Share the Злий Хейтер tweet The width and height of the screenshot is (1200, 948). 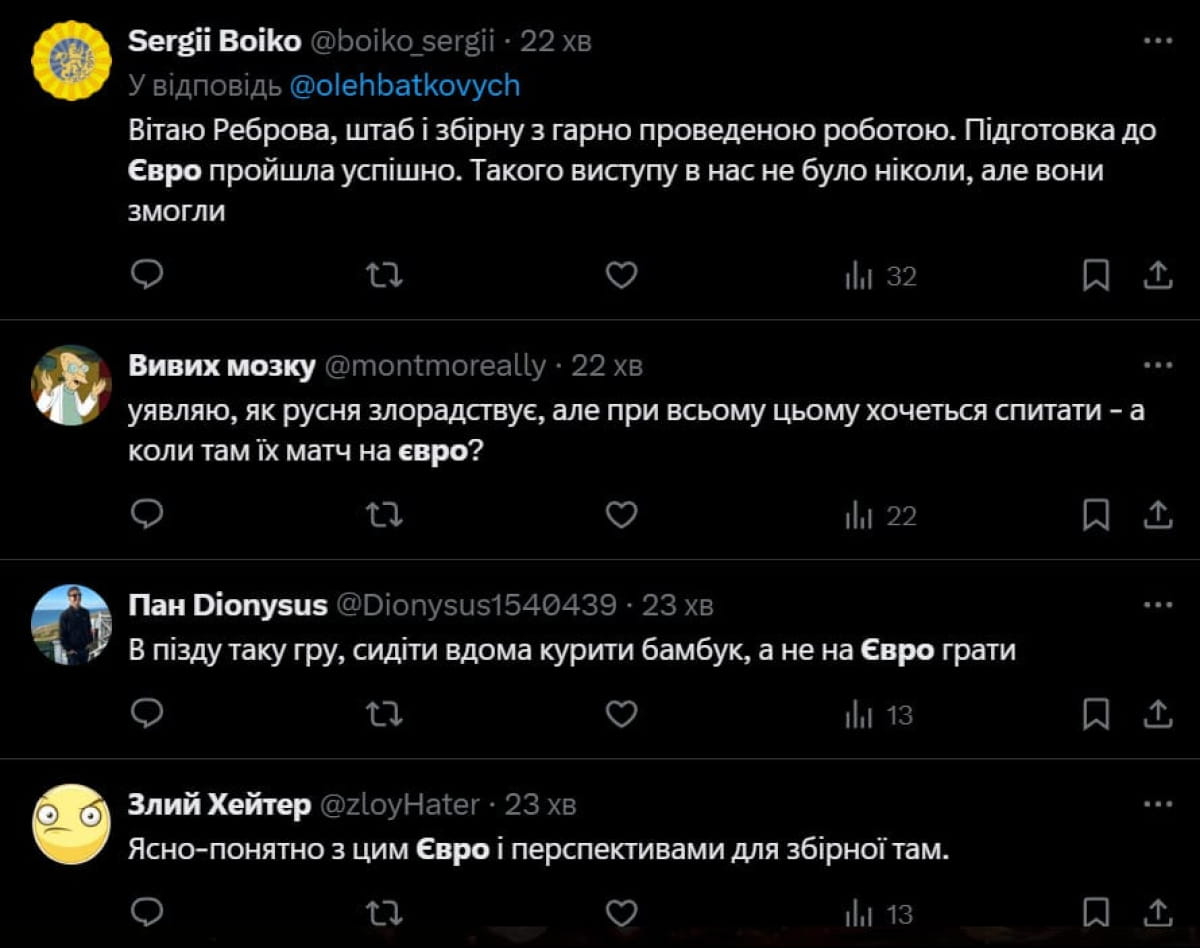click(1157, 912)
